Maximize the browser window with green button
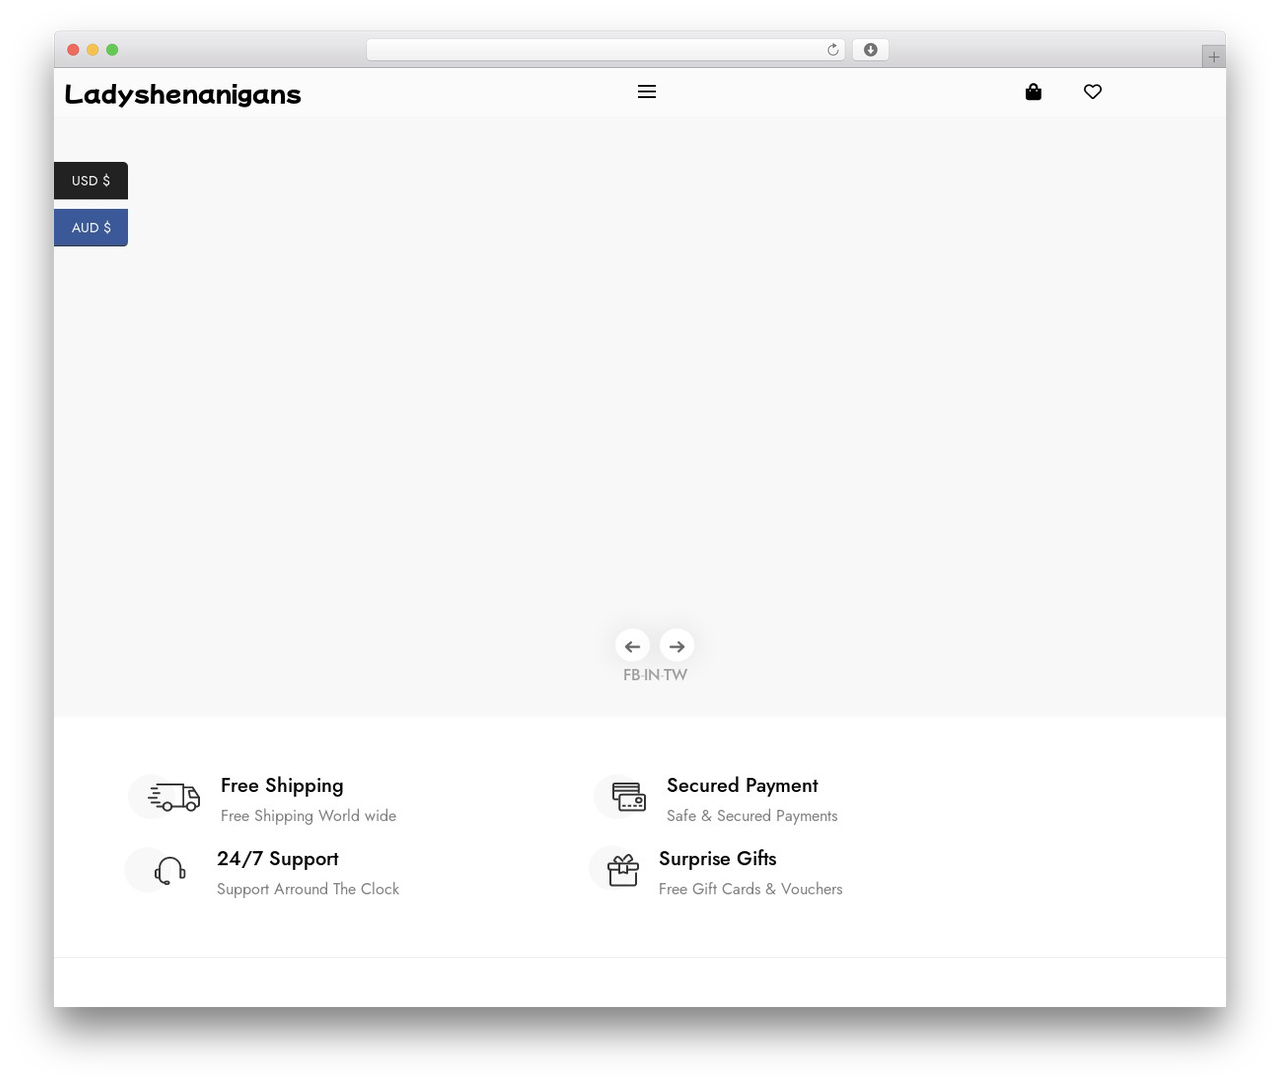The width and height of the screenshot is (1280, 1084). (x=112, y=50)
